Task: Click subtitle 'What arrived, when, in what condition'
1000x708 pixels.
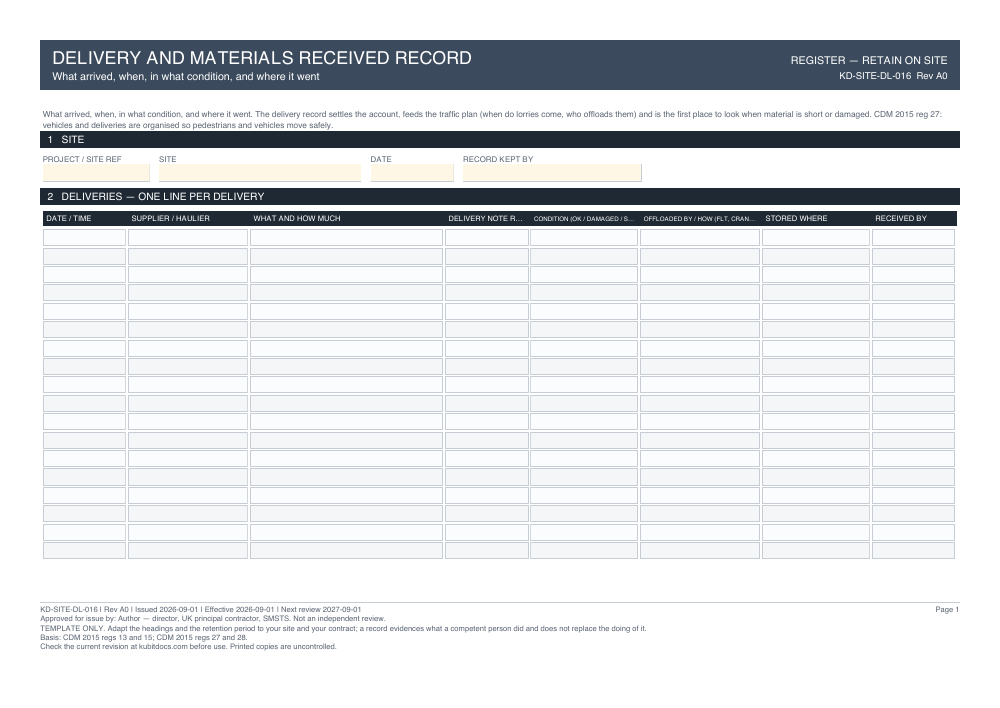Action: [x=186, y=77]
